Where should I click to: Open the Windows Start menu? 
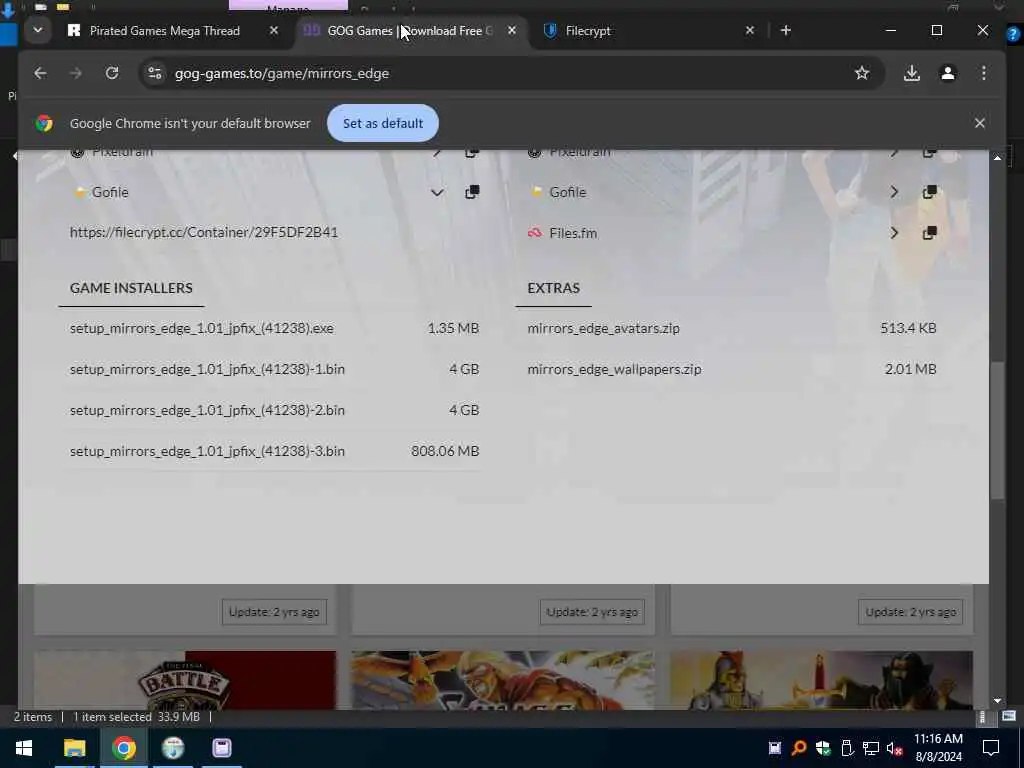(24, 748)
